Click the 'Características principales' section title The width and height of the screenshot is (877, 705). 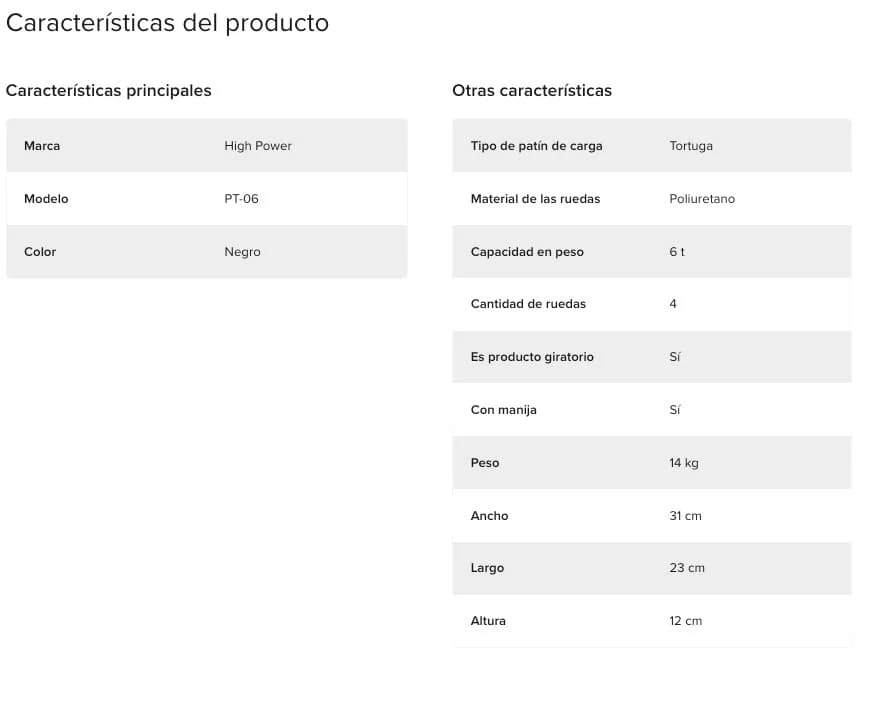pos(109,91)
